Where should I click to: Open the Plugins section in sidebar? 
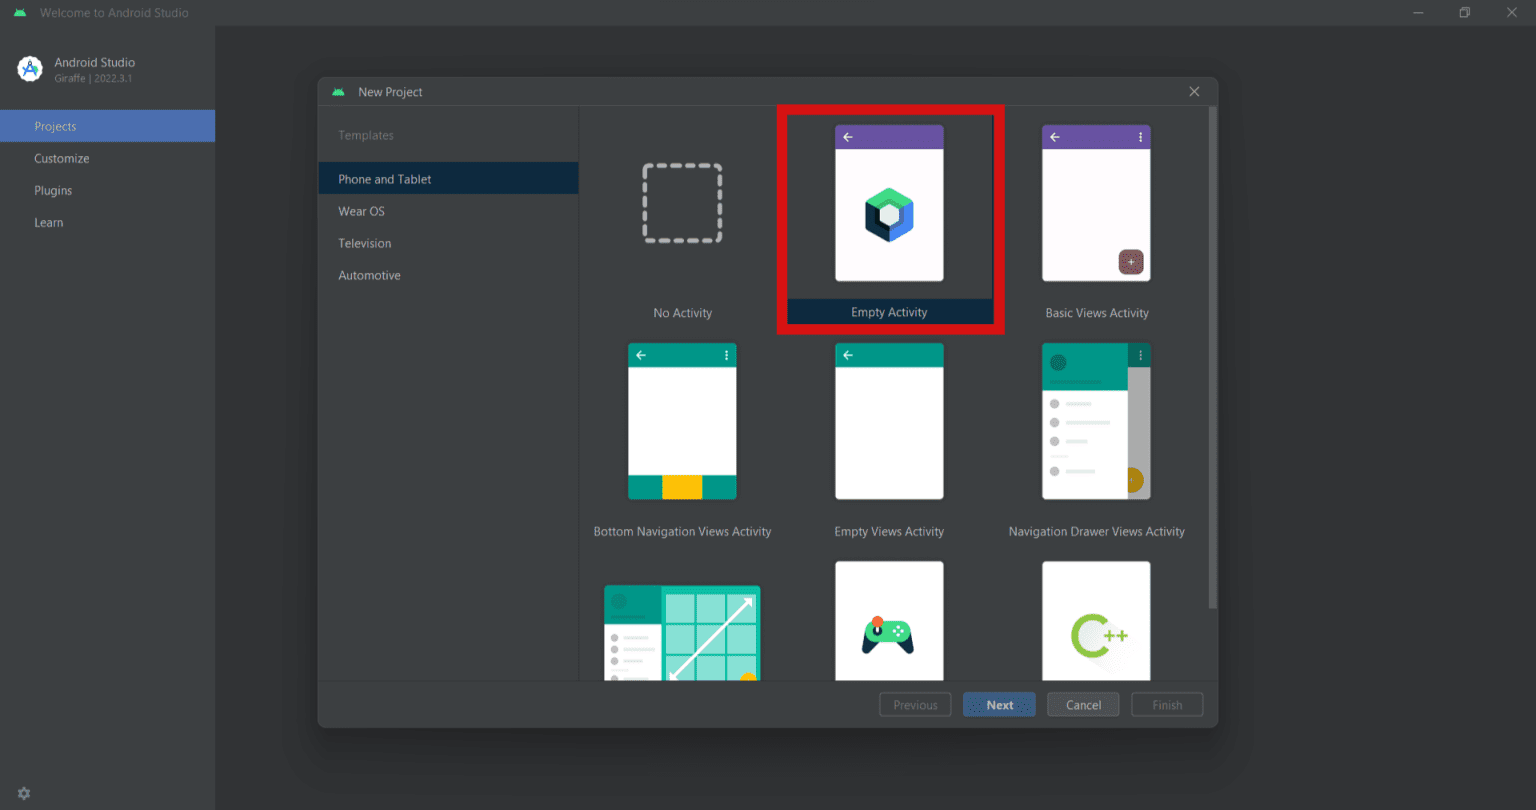coord(107,190)
